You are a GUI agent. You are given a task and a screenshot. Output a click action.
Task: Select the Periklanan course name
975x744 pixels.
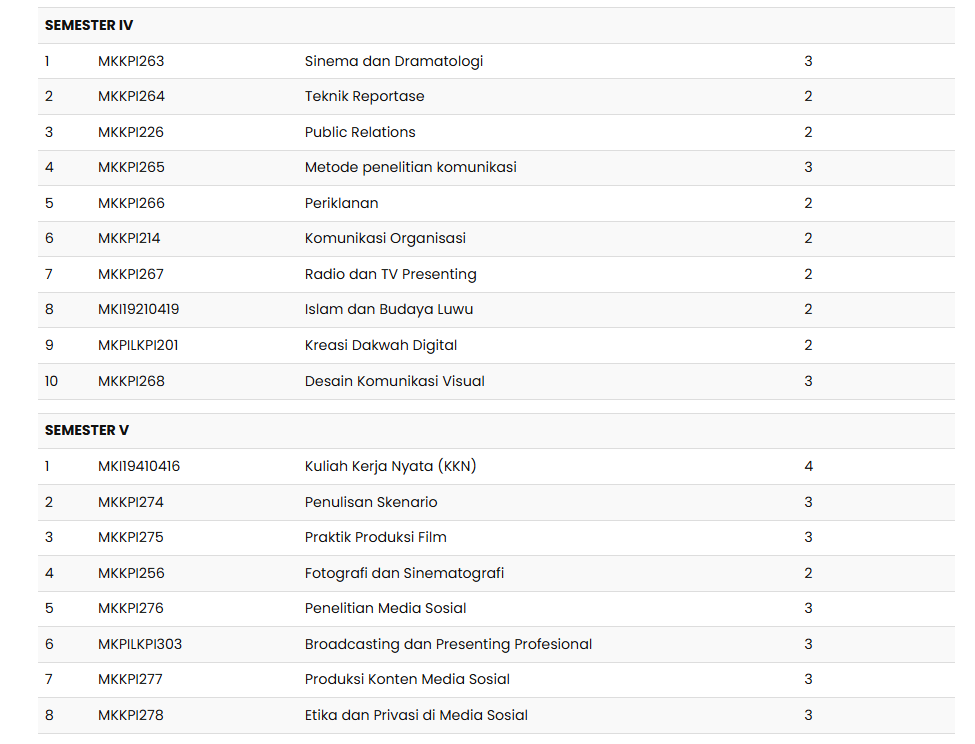click(341, 203)
